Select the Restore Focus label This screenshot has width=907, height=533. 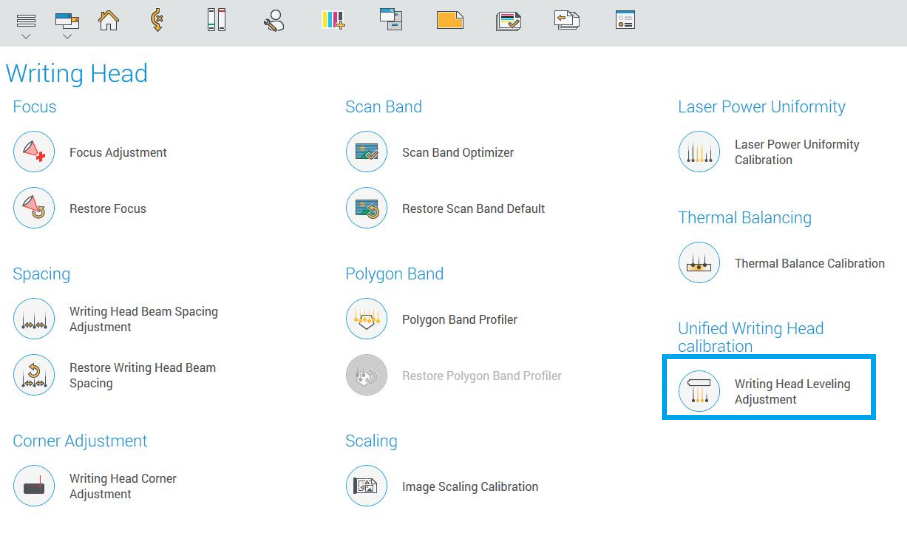pos(108,209)
